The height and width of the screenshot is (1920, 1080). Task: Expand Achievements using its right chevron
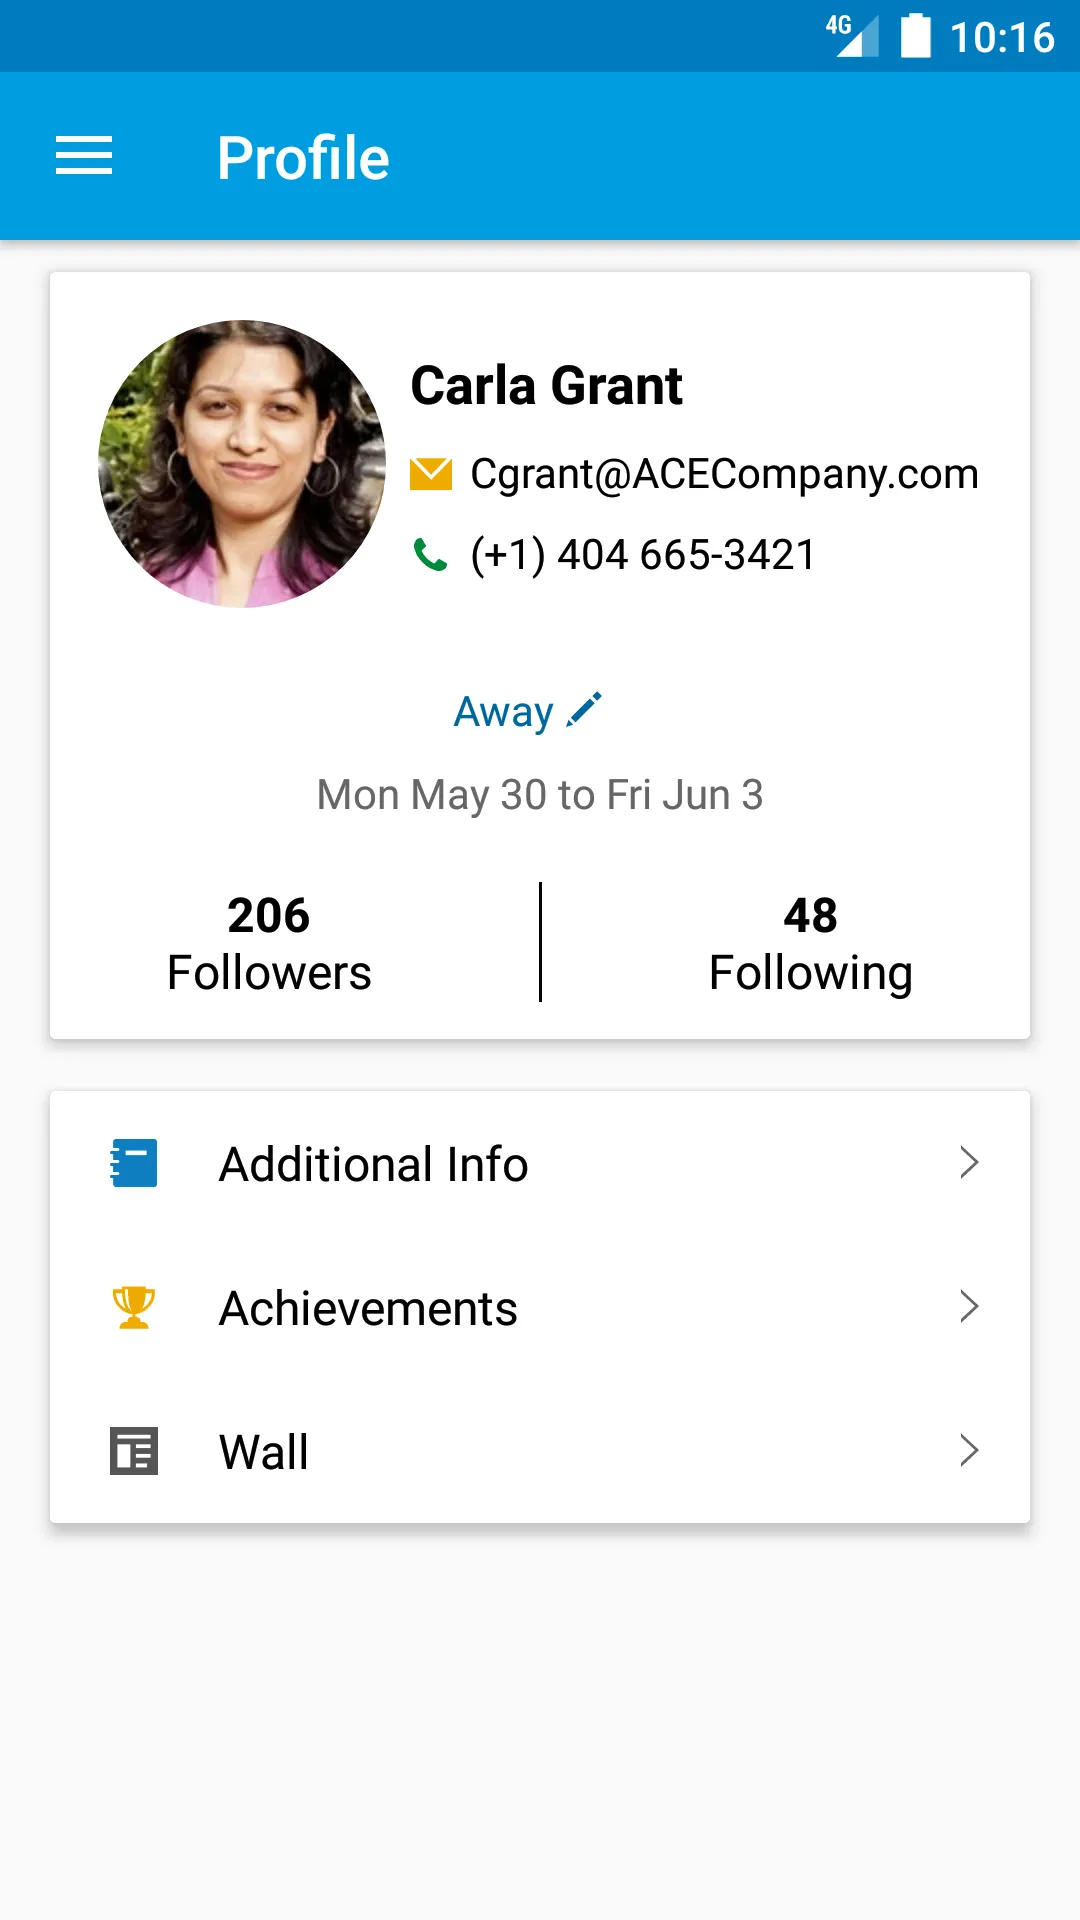point(968,1307)
